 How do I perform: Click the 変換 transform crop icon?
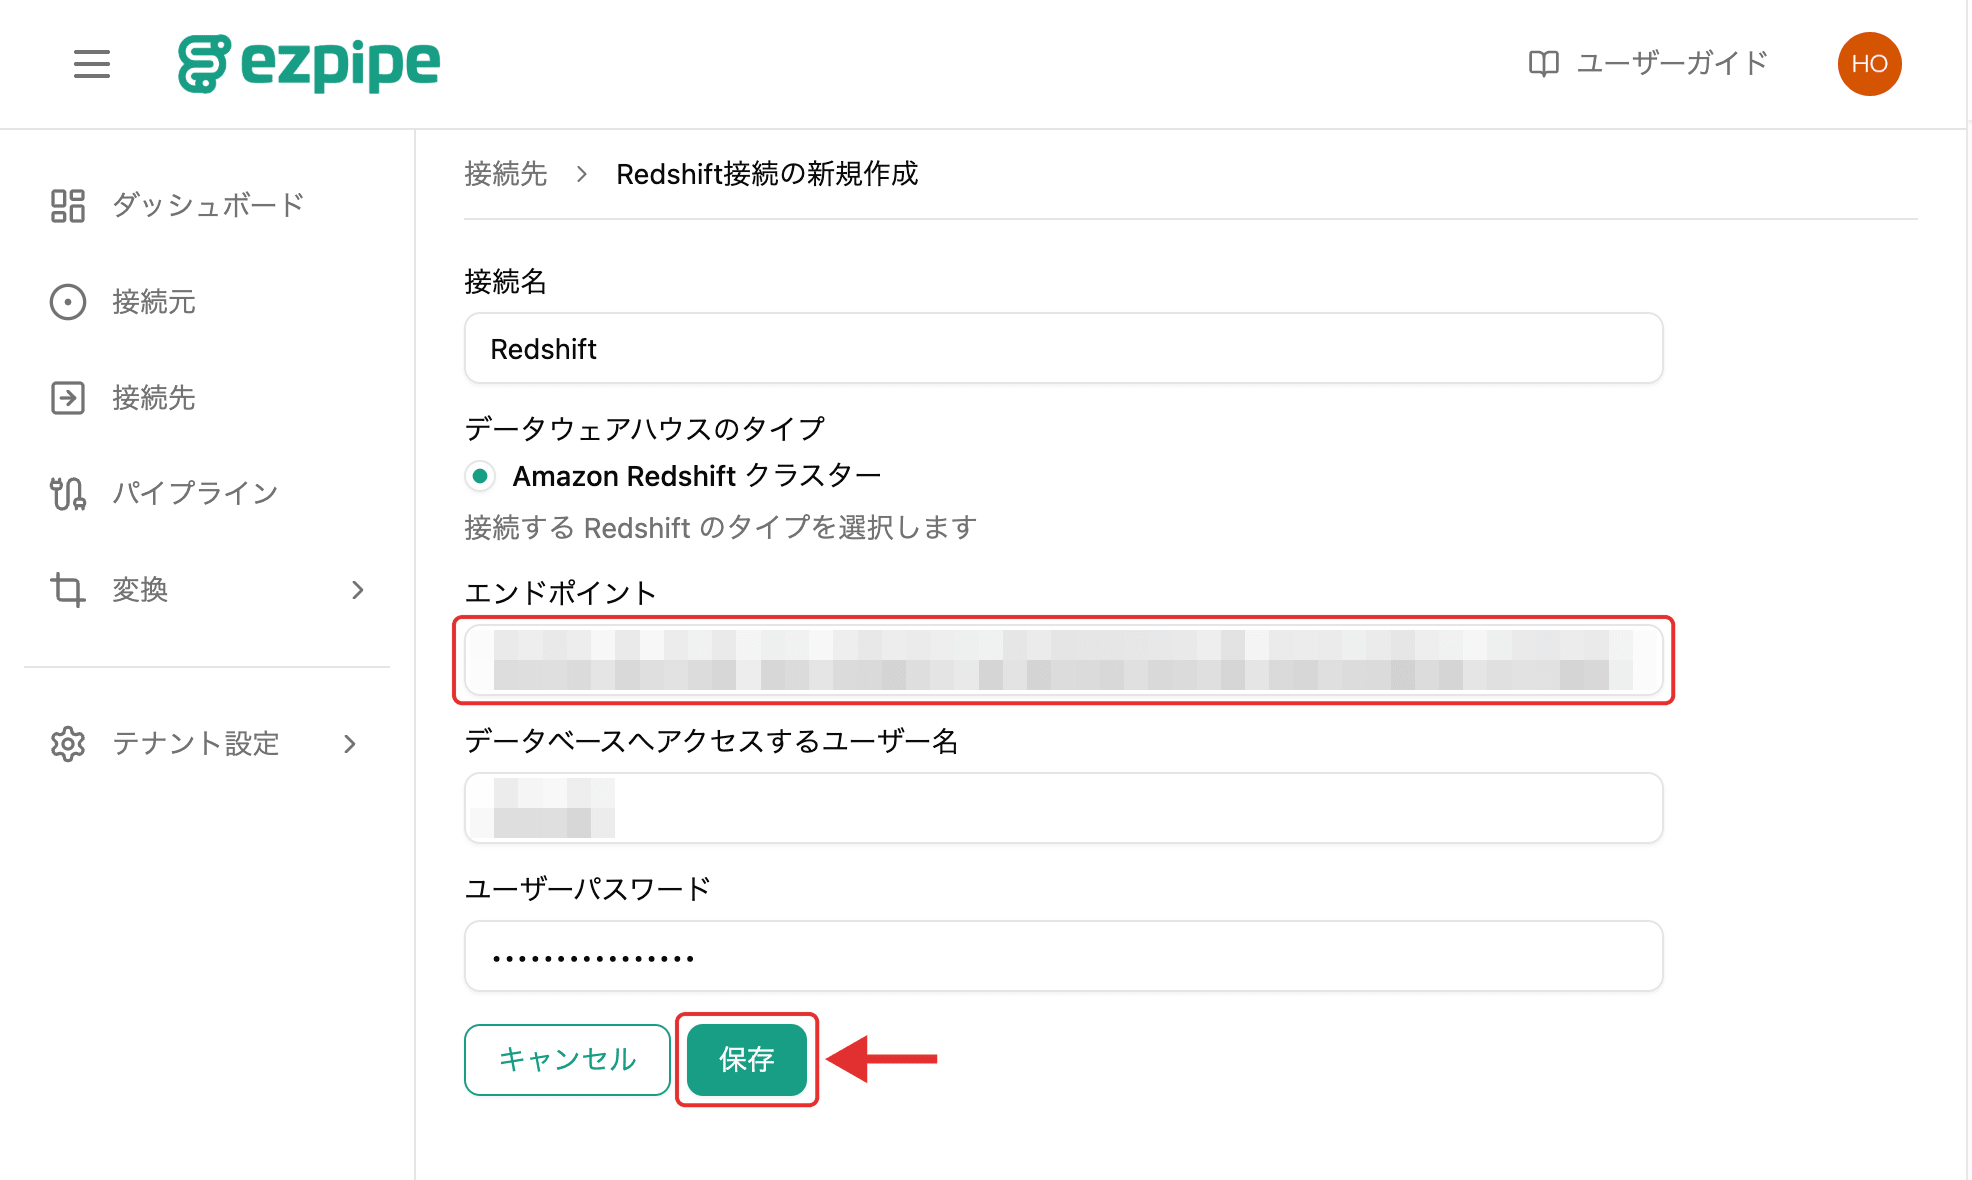pyautogui.click(x=68, y=590)
